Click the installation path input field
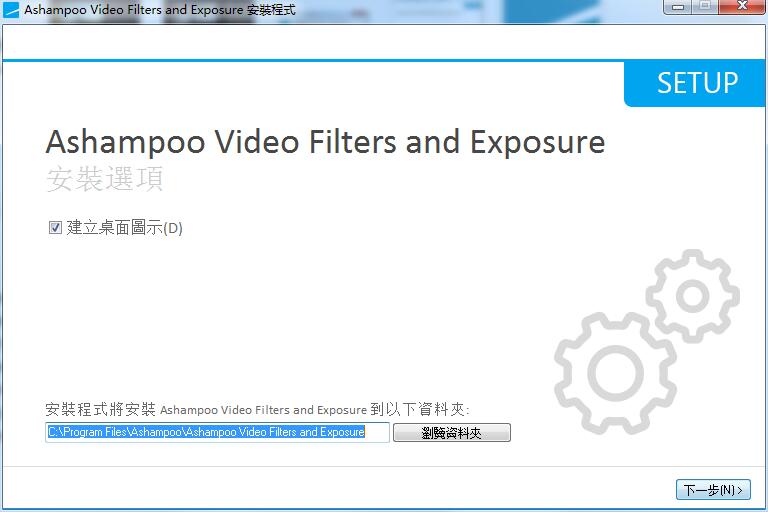The width and height of the screenshot is (768, 512). [x=217, y=432]
